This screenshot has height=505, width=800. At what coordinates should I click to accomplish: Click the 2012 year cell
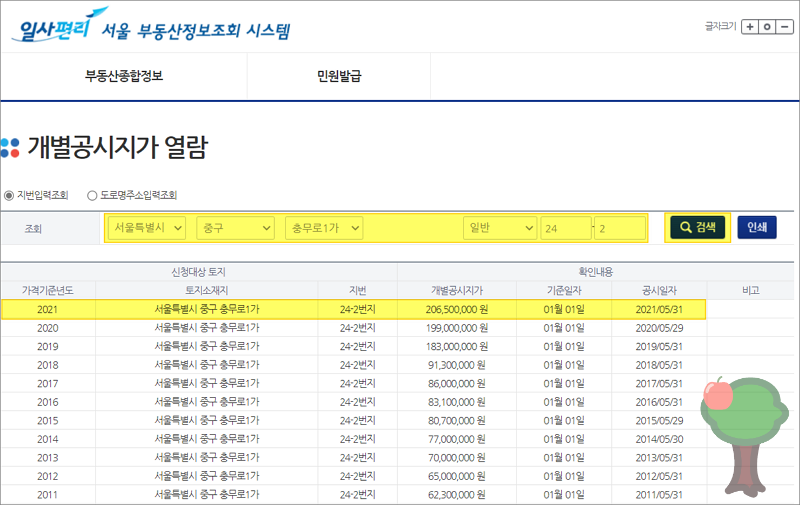pyautogui.click(x=47, y=476)
